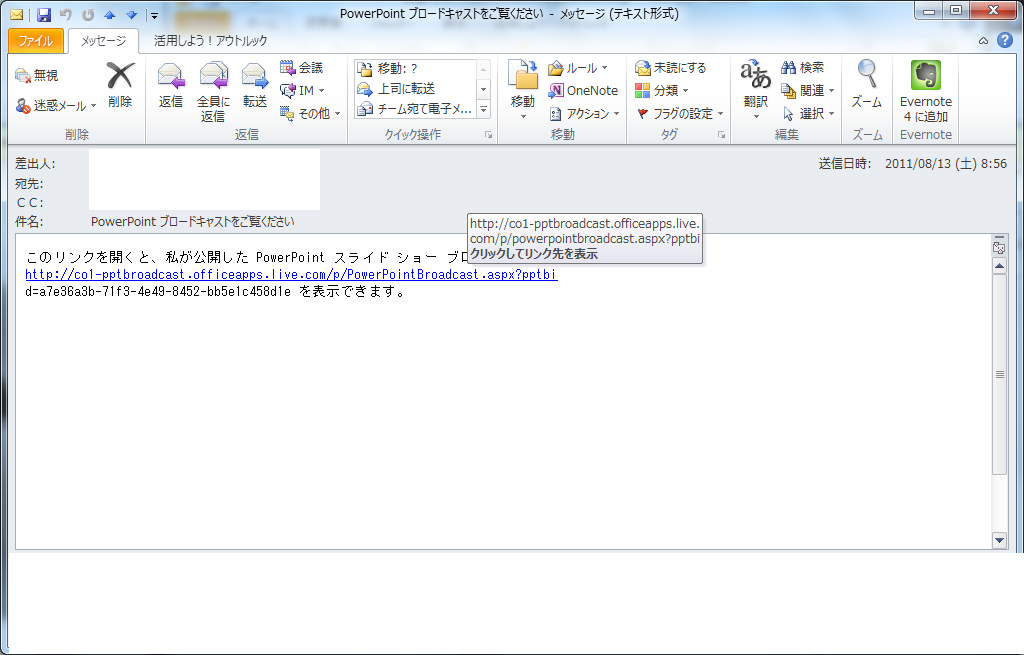
Task: Go to previous item with the up arrow
Action: [x=110, y=14]
